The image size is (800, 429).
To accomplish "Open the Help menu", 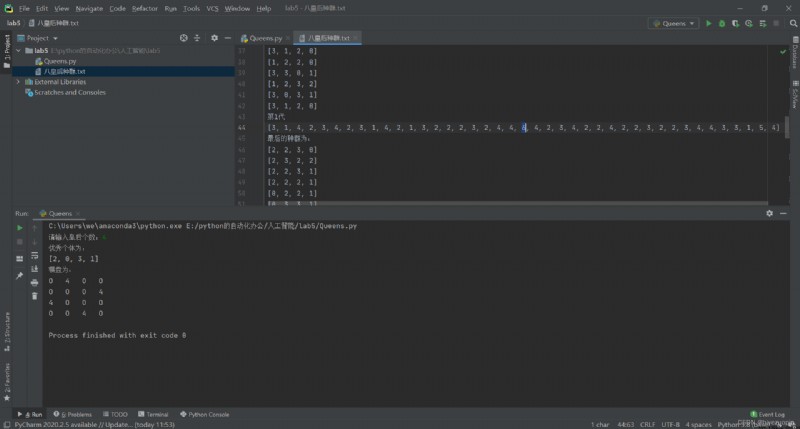I will point(264,9).
